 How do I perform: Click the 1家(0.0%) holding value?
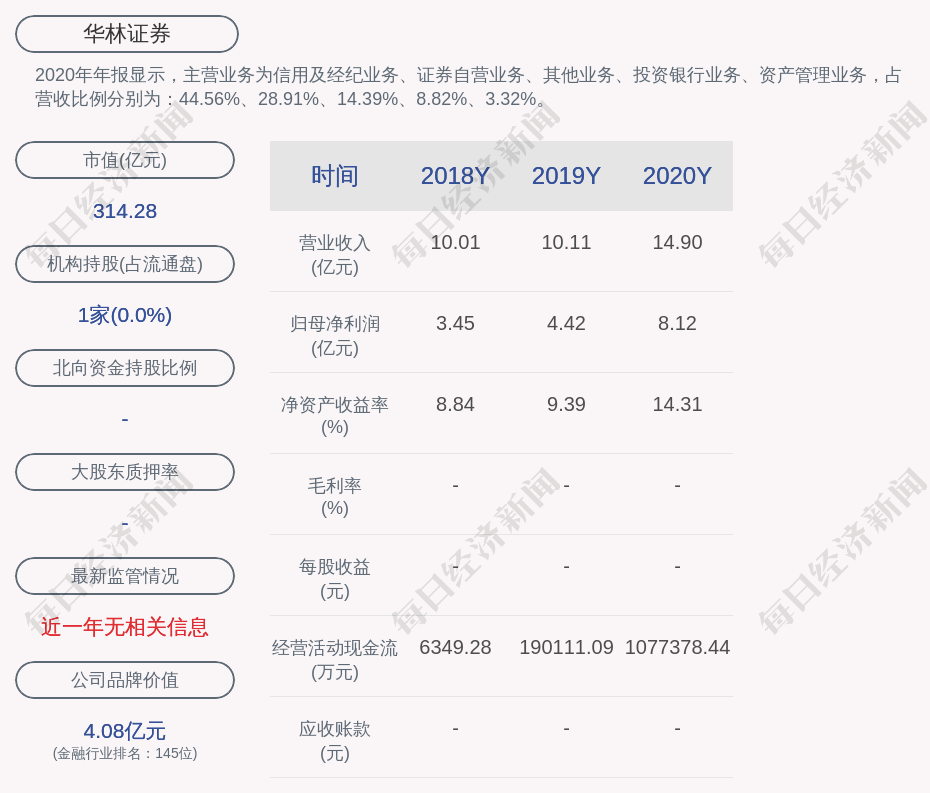(125, 315)
